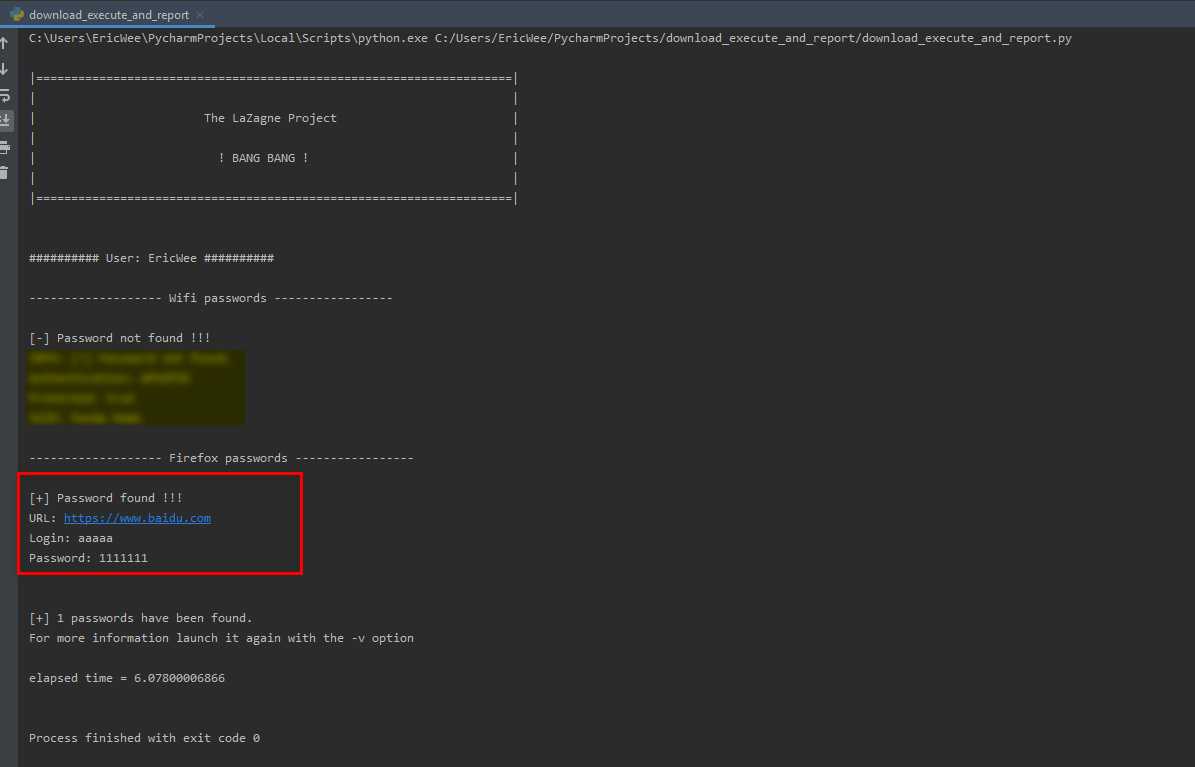The height and width of the screenshot is (767, 1195).
Task: Click the Up the stack trace arrow
Action: point(5,43)
